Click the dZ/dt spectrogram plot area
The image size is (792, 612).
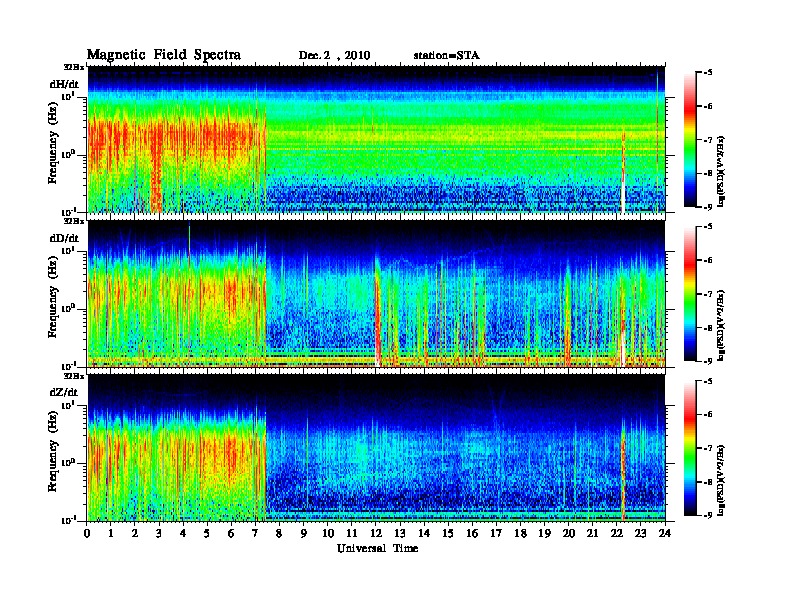pos(376,448)
